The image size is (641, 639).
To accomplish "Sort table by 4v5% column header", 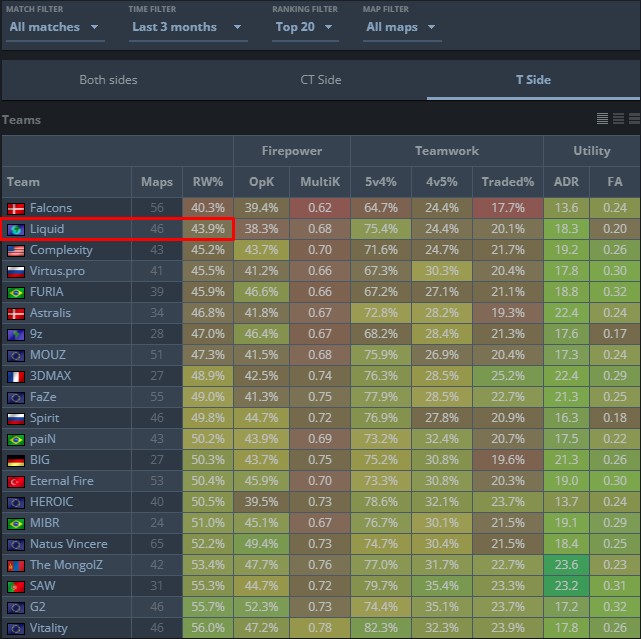I will [442, 182].
